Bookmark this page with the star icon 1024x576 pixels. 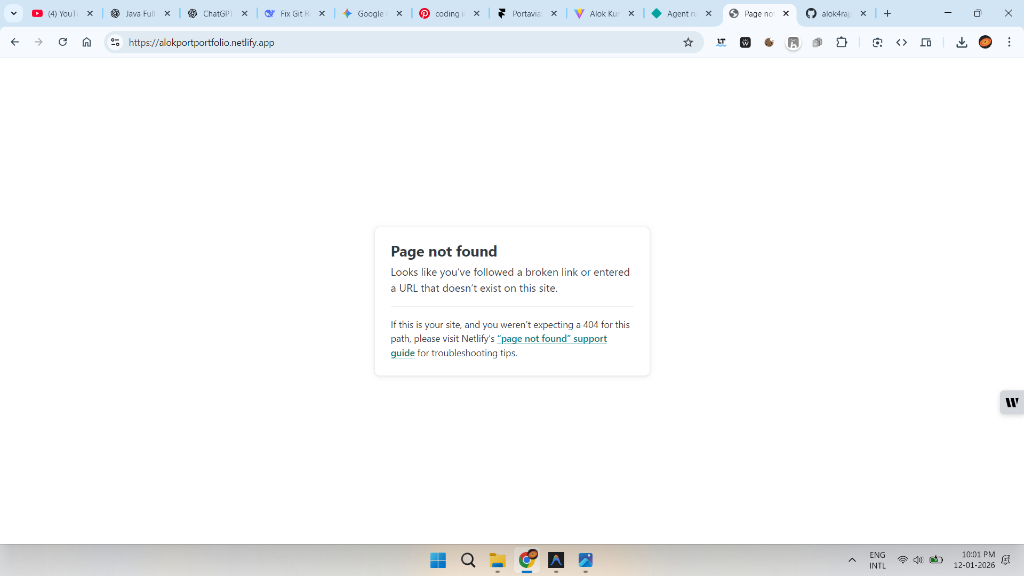[x=688, y=42]
